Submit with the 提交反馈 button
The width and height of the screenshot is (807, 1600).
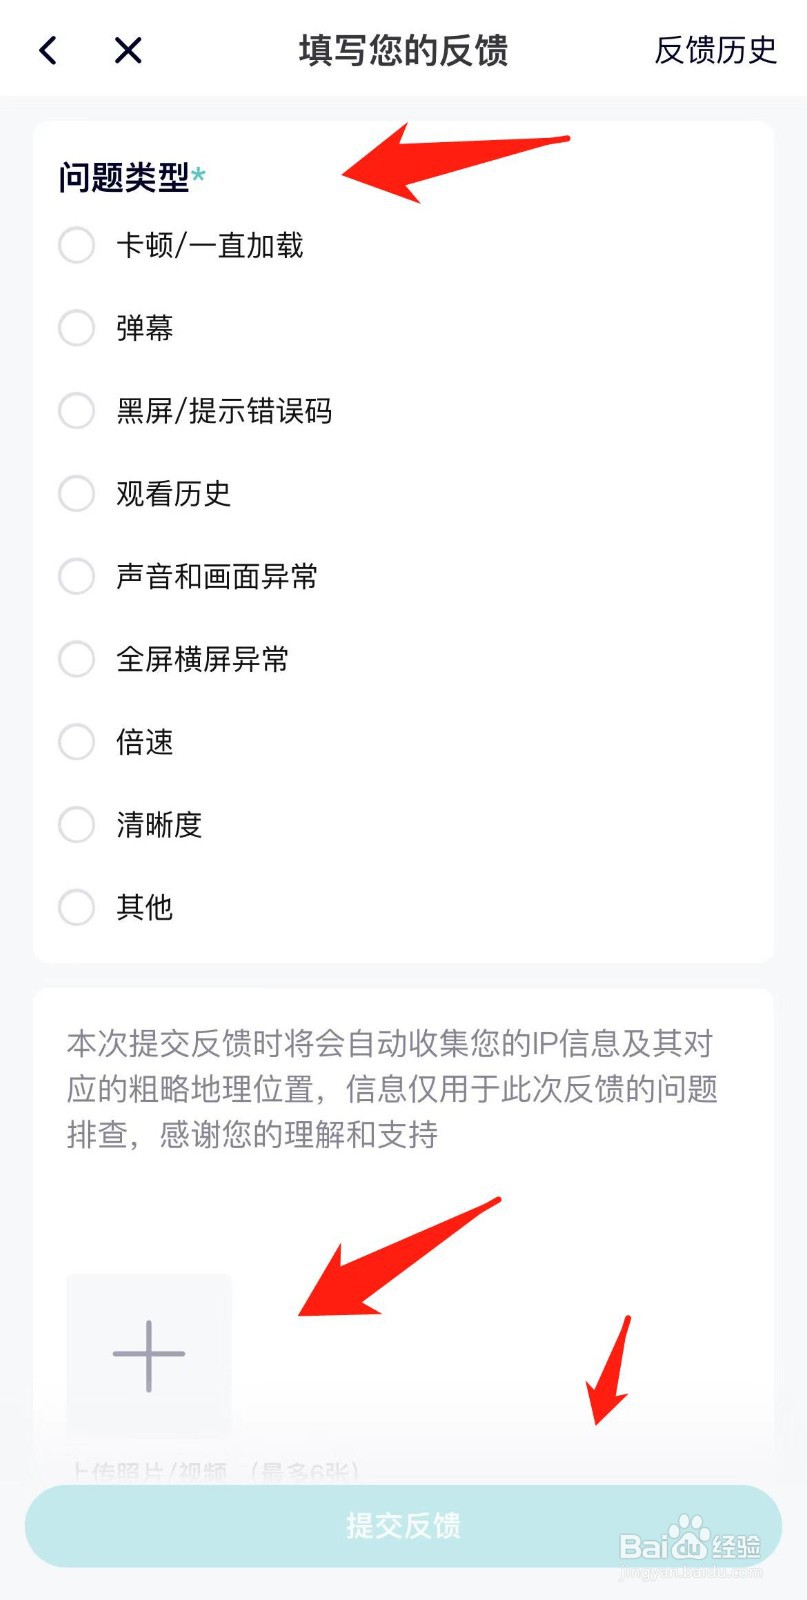tap(403, 1526)
